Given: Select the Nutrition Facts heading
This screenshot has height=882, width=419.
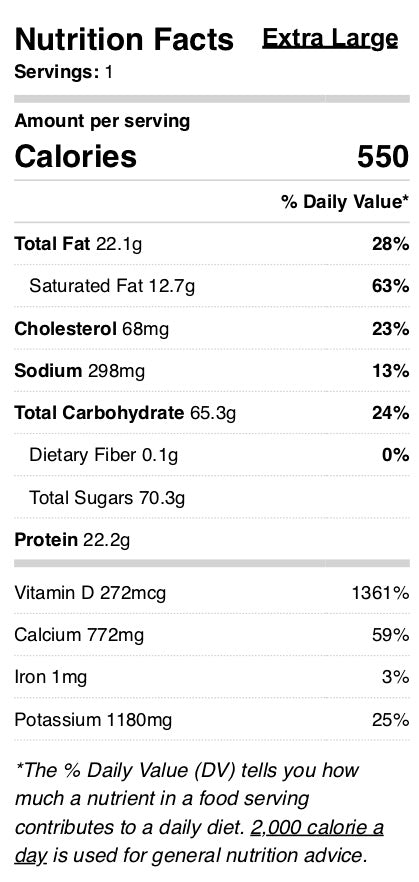Looking at the screenshot, I should point(124,39).
